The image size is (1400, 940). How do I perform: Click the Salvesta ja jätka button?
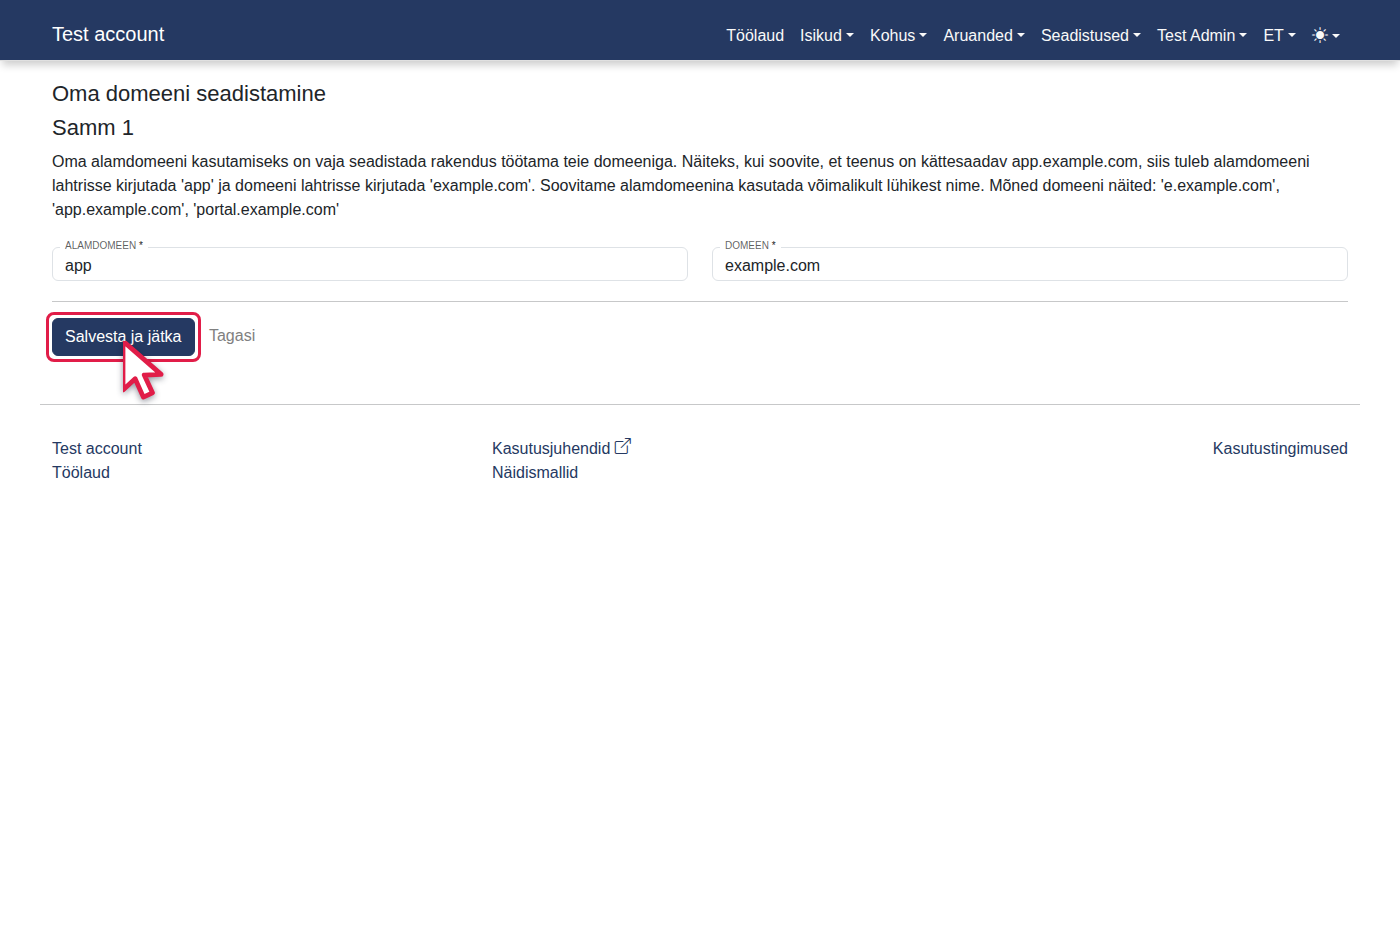click(123, 337)
